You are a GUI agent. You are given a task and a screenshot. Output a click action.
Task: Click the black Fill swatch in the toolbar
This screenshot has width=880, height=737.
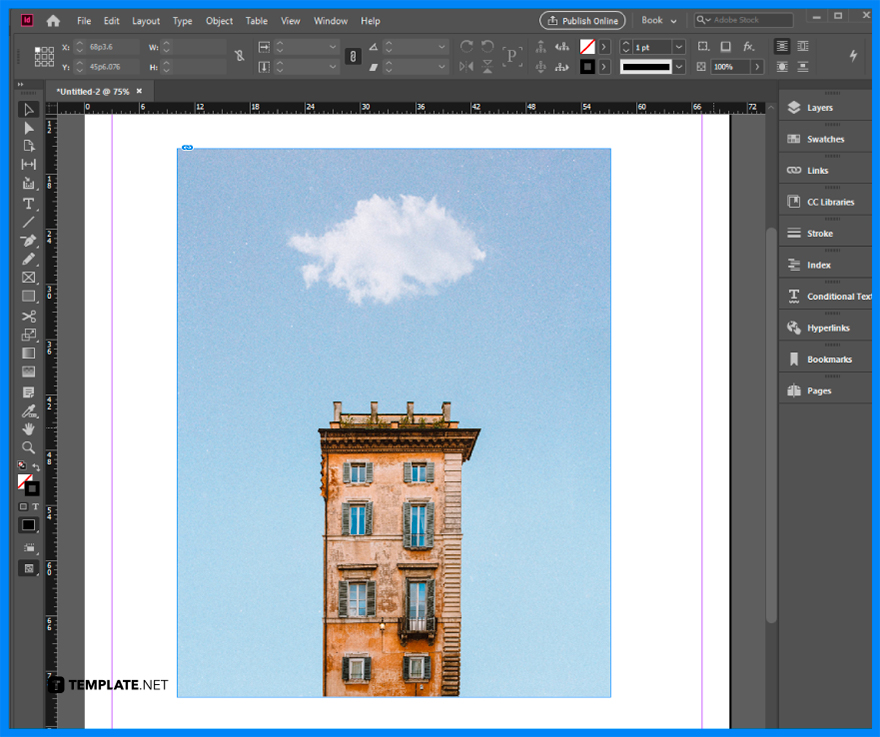click(x=29, y=525)
